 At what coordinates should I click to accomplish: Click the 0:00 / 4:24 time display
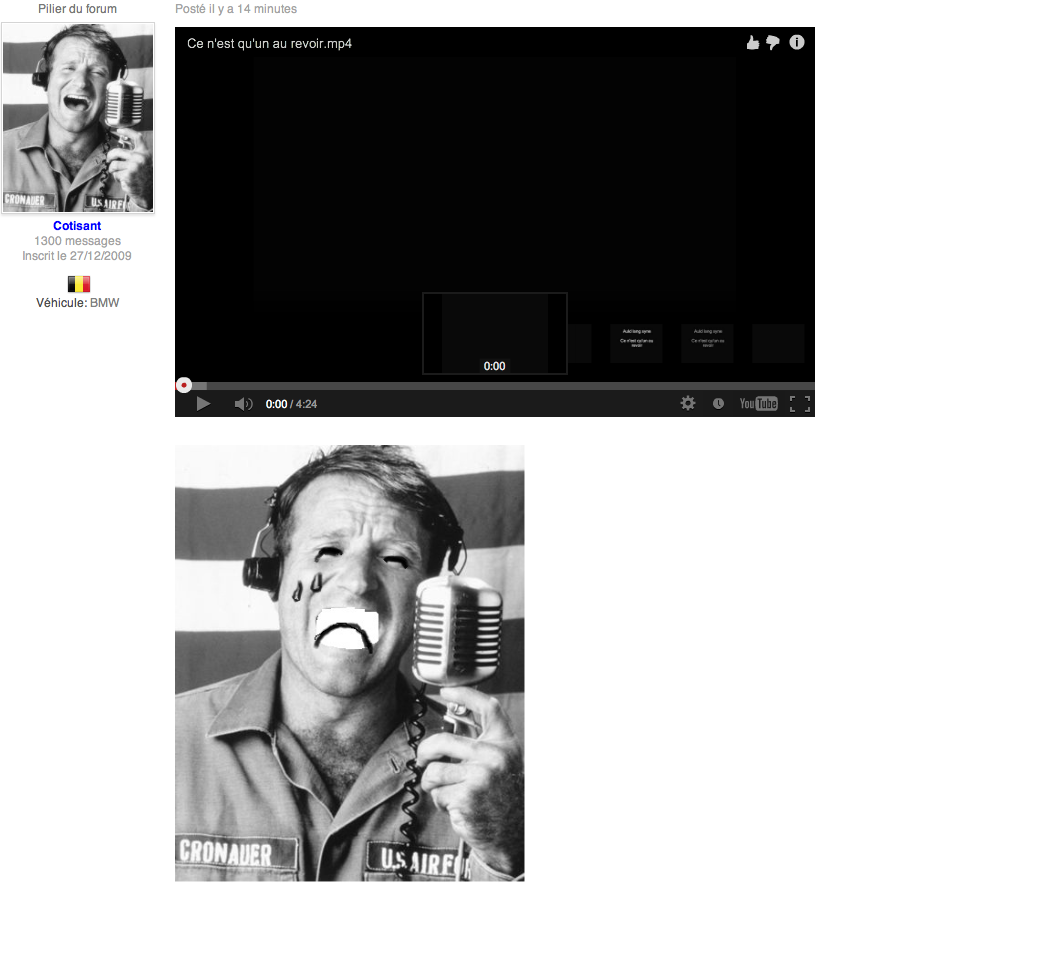[291, 404]
